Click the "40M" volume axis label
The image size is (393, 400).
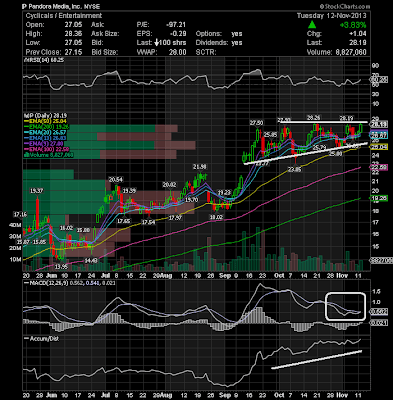pyautogui.click(x=15, y=225)
